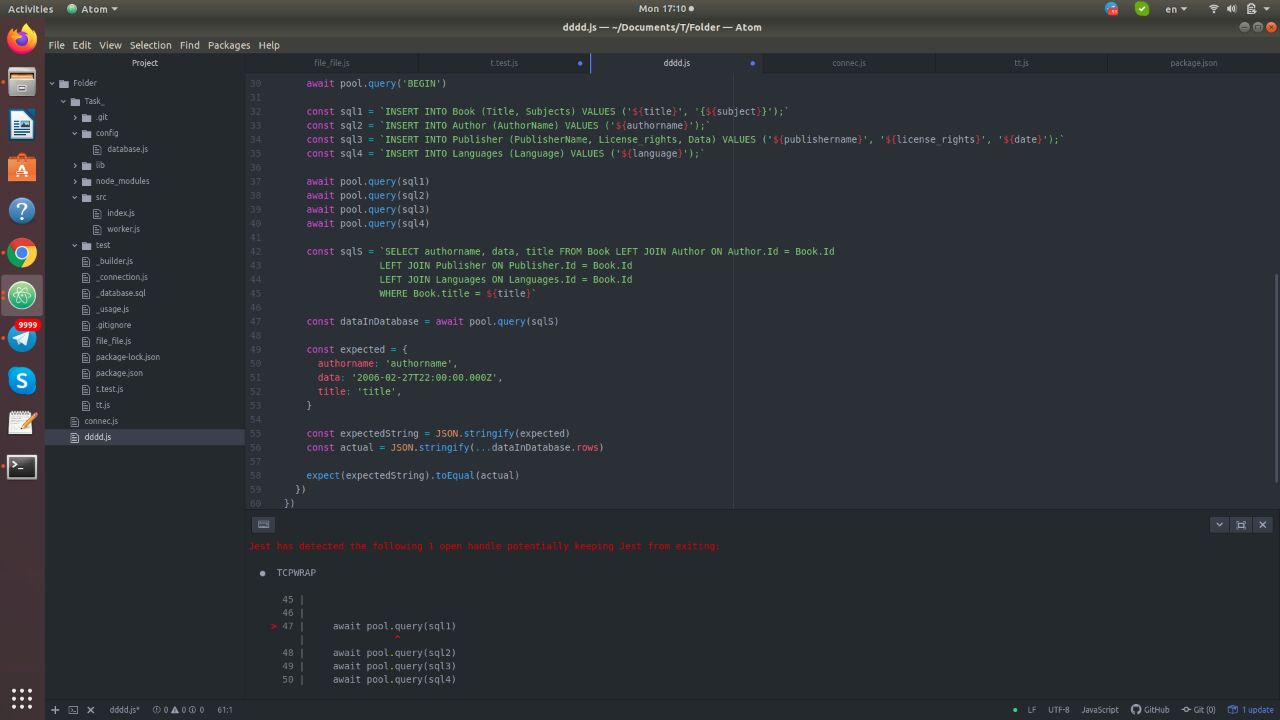Open the Packages menu
The image size is (1280, 720).
point(228,45)
